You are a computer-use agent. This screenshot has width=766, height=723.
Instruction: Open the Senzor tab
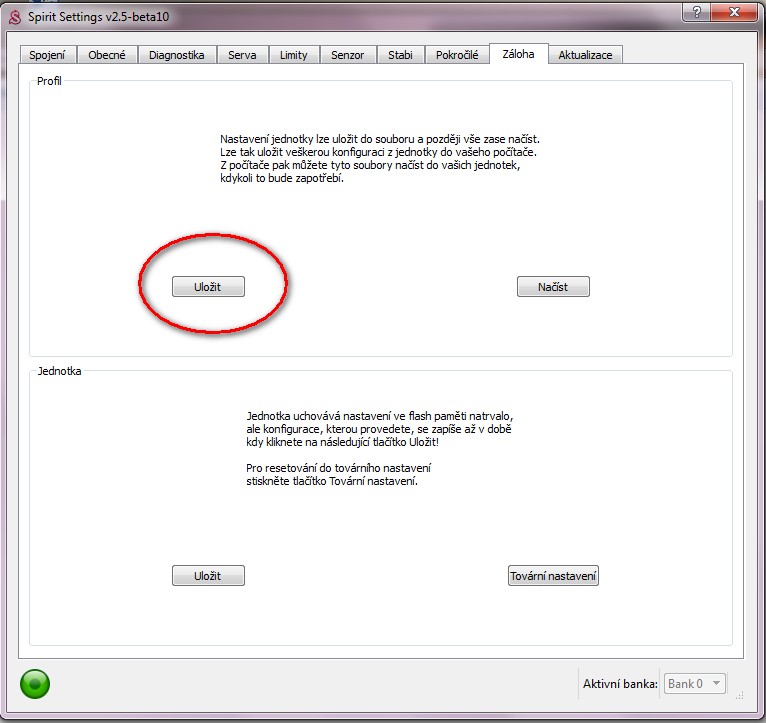coord(348,55)
